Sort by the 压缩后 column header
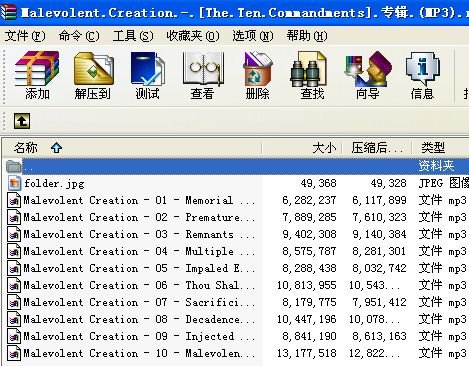 [377, 148]
